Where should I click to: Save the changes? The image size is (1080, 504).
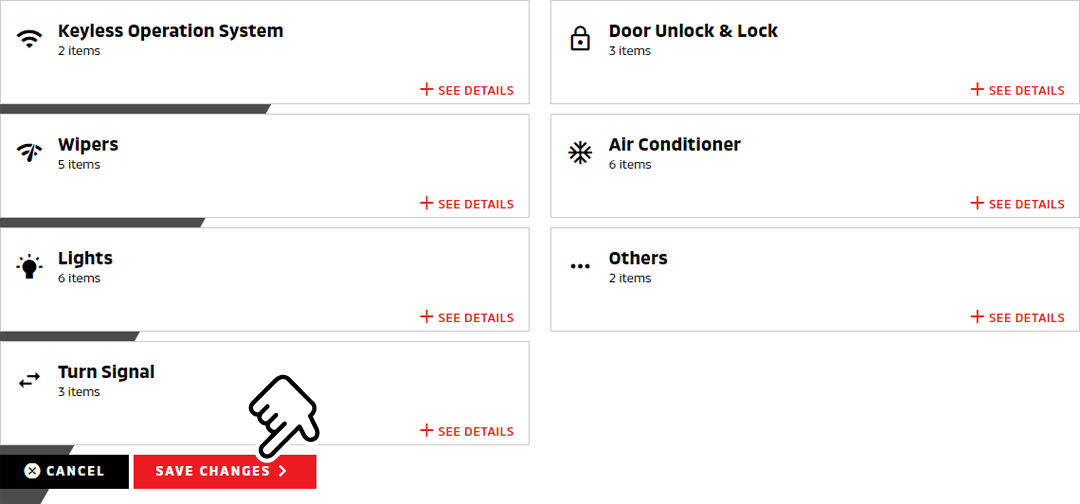[225, 472]
